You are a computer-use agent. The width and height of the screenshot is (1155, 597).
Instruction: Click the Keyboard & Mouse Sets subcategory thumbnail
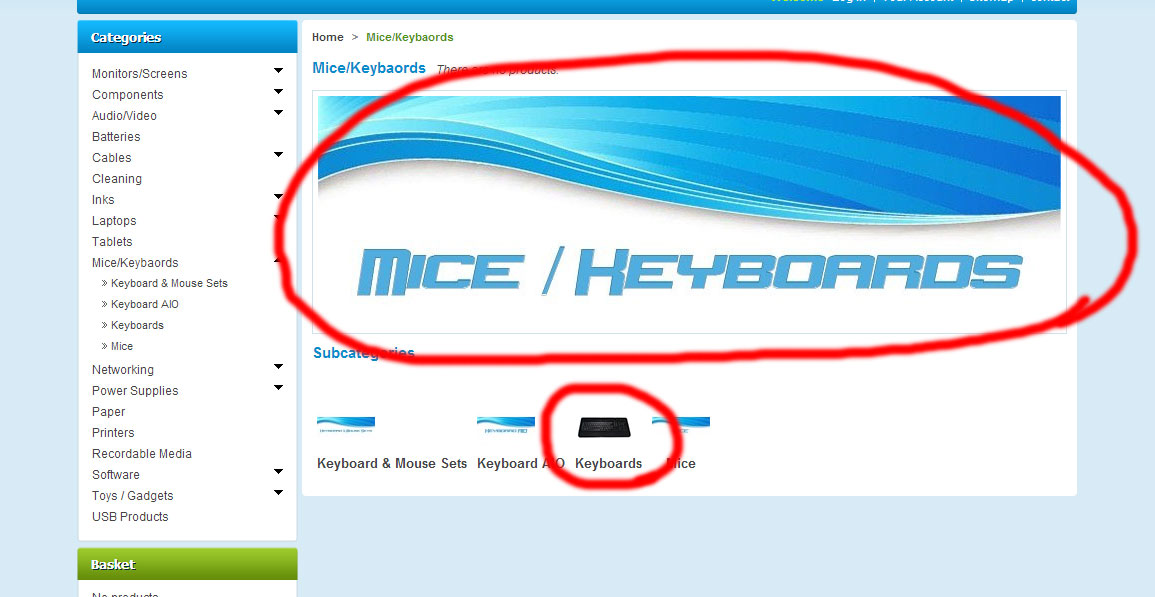tap(345, 426)
